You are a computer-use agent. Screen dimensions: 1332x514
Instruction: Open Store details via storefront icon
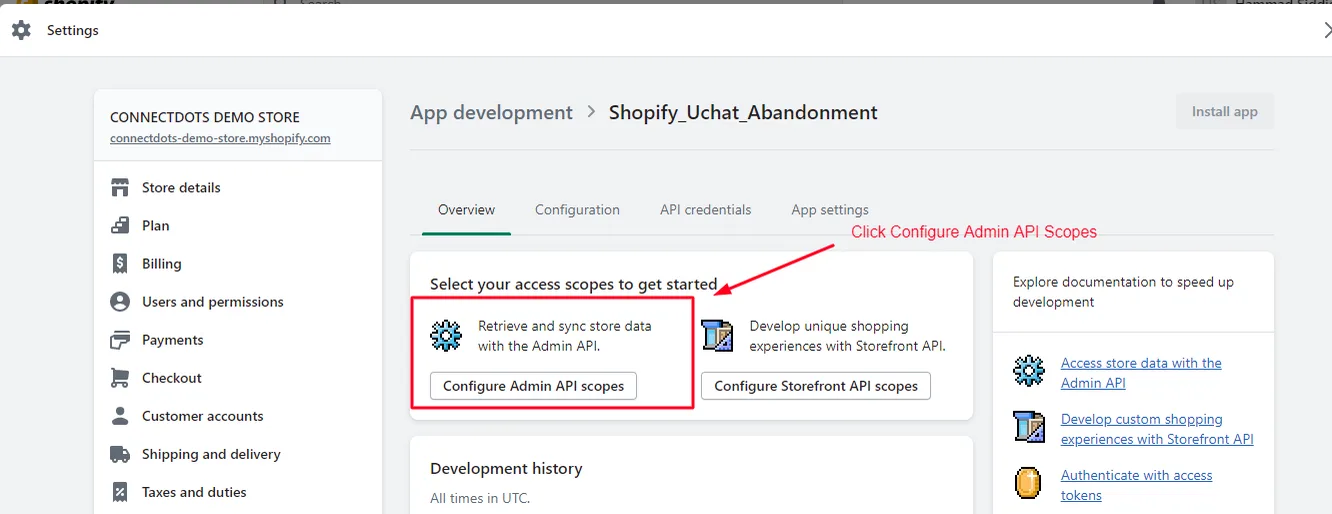[x=120, y=187]
